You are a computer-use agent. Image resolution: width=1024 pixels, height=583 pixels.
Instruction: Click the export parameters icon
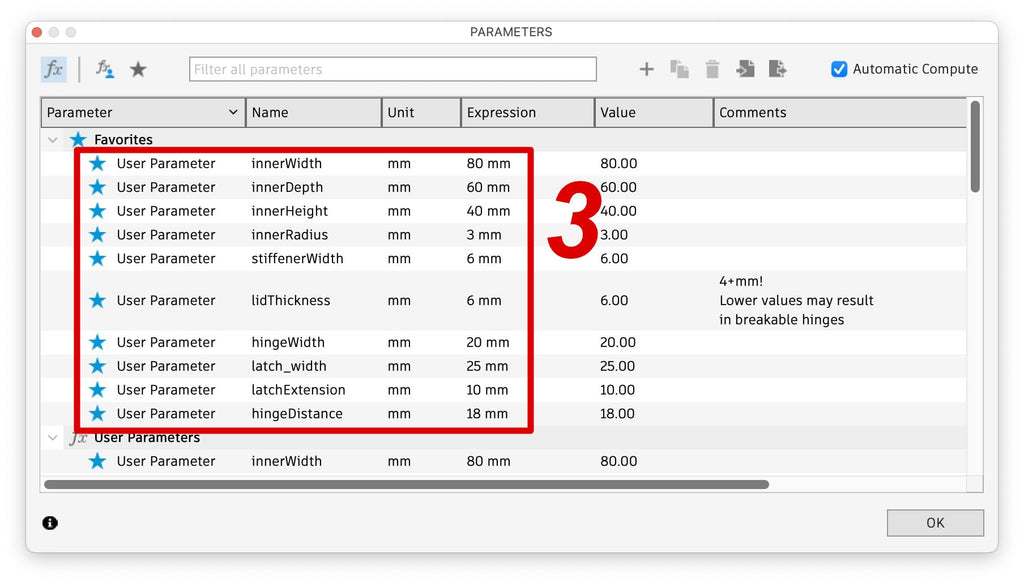[x=777, y=69]
